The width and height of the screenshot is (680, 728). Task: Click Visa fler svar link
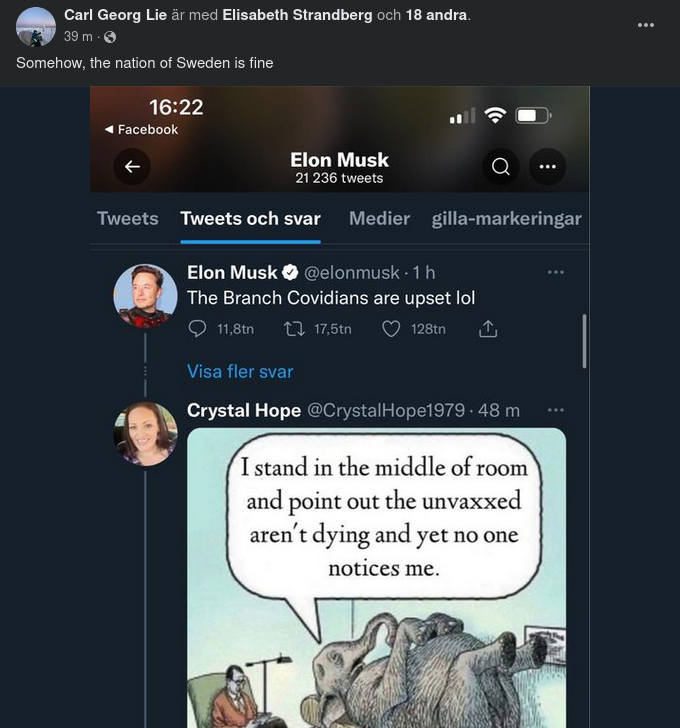[x=240, y=371]
